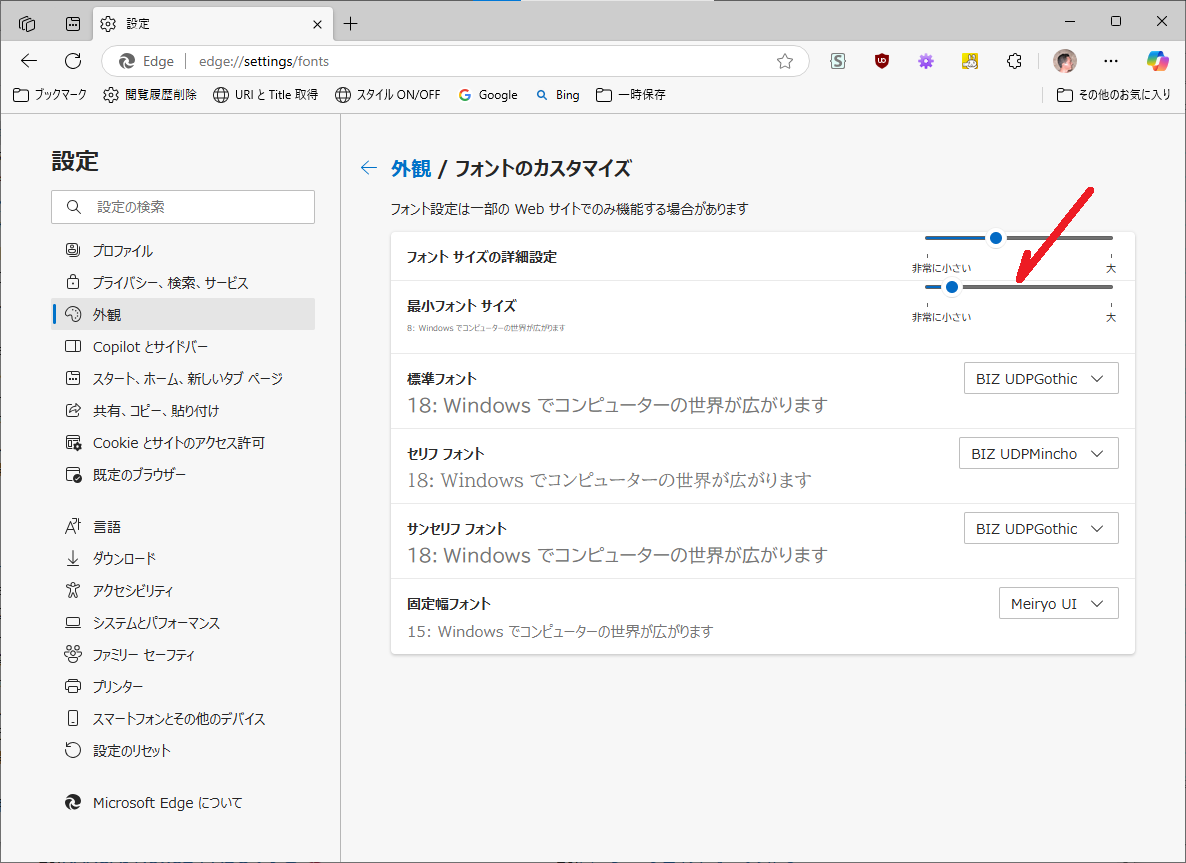Open the 標準フォント font dropdown
1186x863 pixels.
(1040, 379)
